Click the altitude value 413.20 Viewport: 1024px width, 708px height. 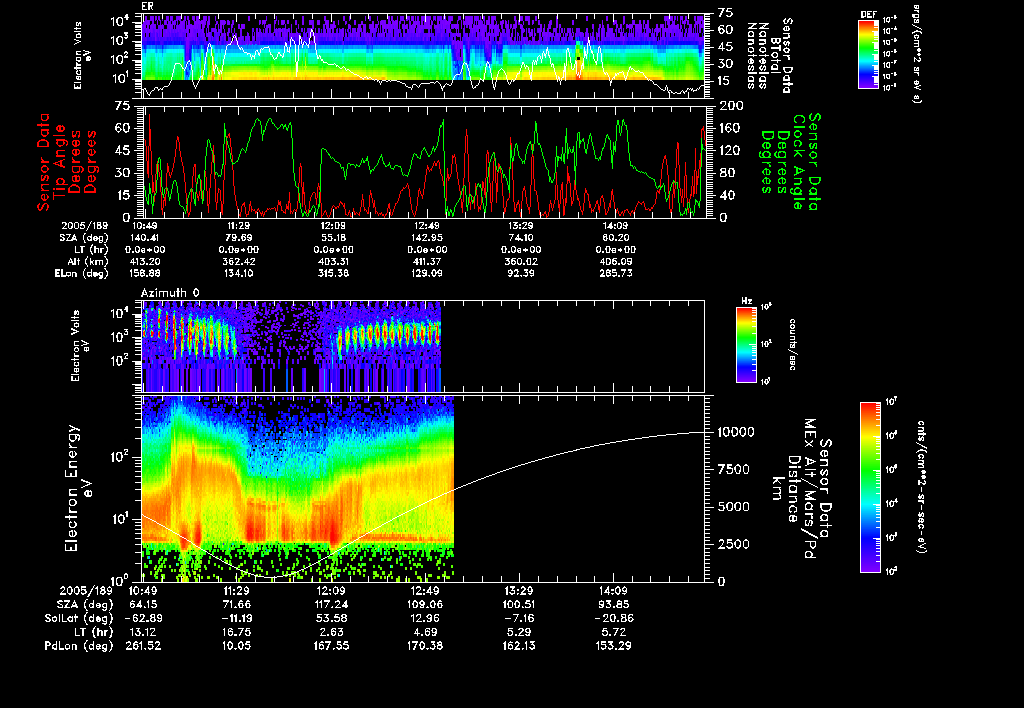pos(145,260)
